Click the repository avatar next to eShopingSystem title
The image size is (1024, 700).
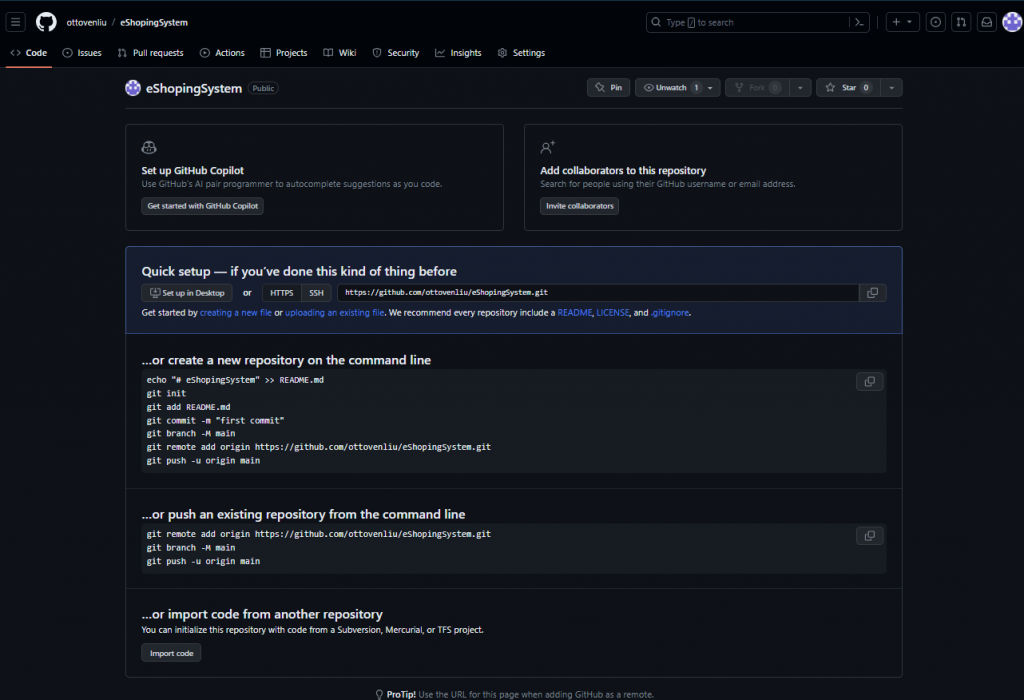click(133, 88)
